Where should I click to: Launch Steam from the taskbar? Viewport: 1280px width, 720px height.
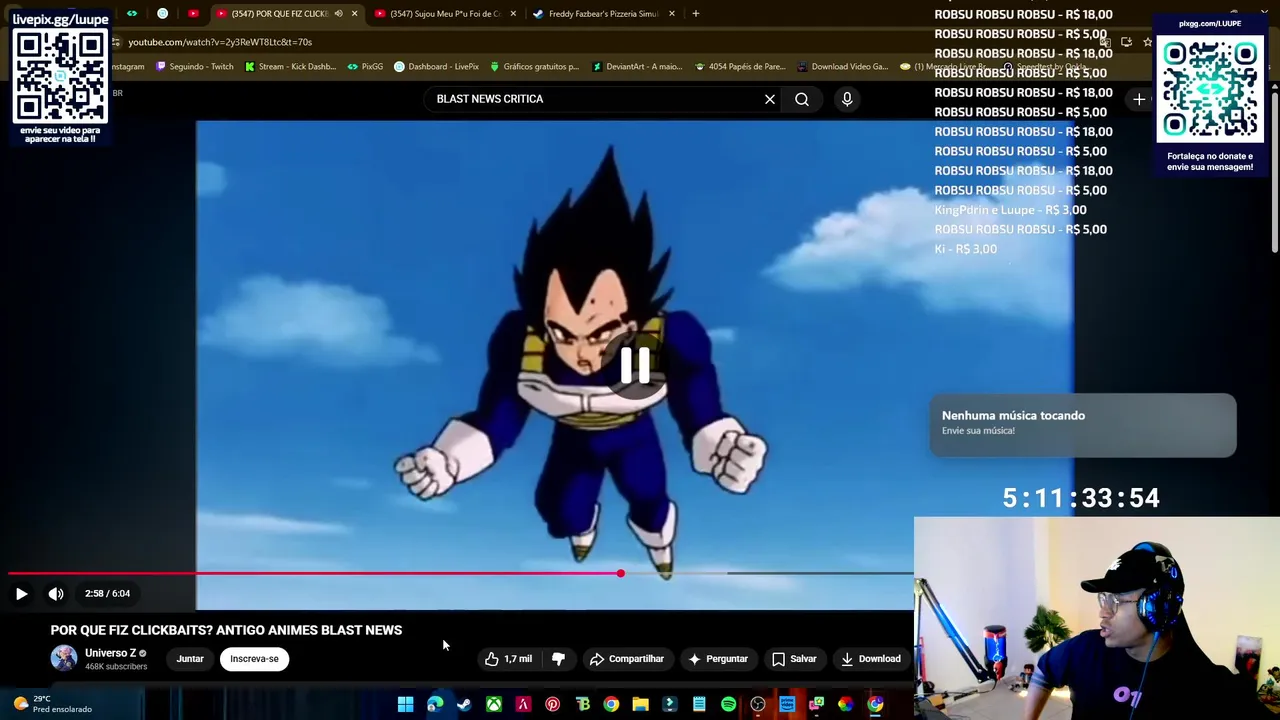point(464,705)
